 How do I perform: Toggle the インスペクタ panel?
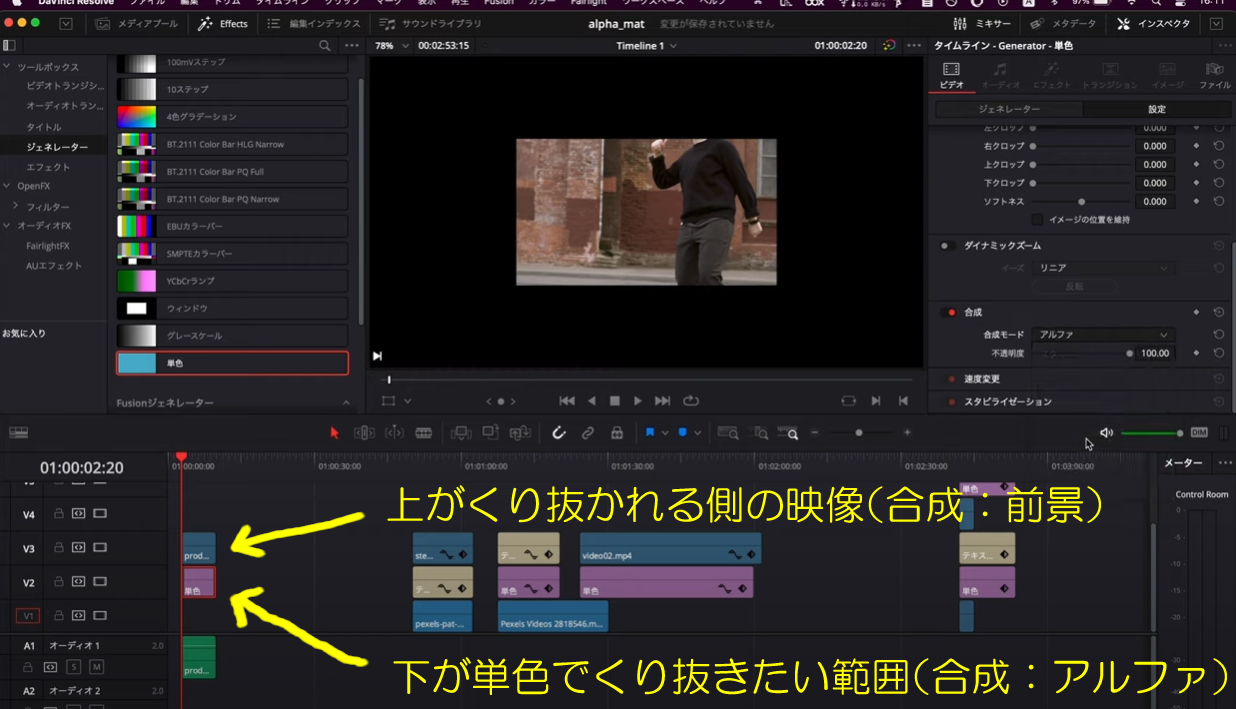[x=1154, y=23]
